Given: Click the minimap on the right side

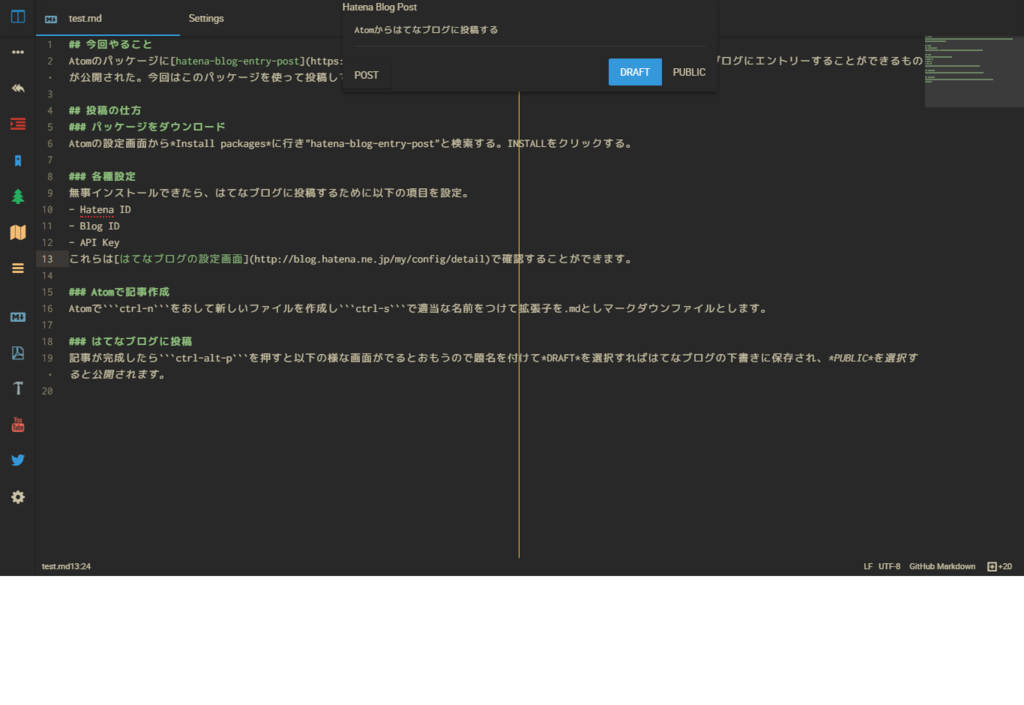Looking at the screenshot, I should [x=974, y=72].
